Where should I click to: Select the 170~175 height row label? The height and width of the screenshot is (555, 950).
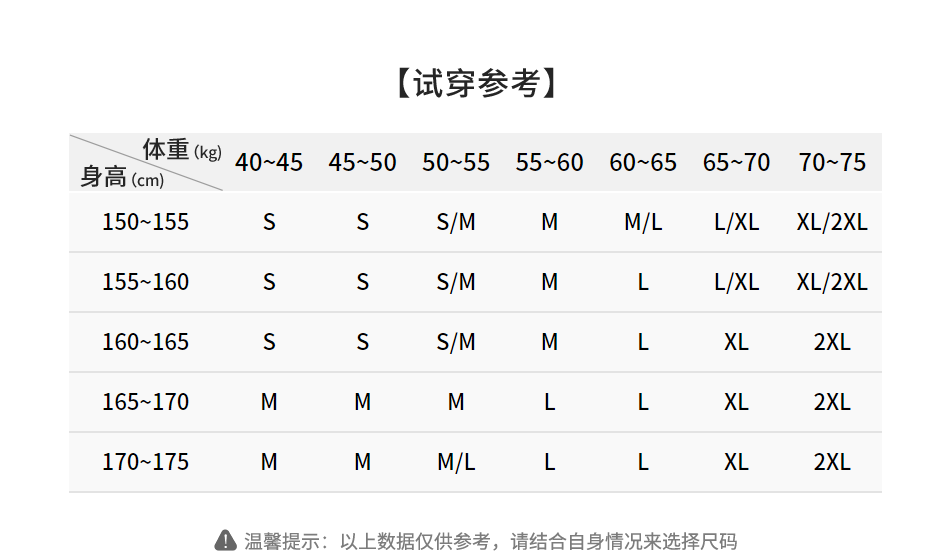145,462
